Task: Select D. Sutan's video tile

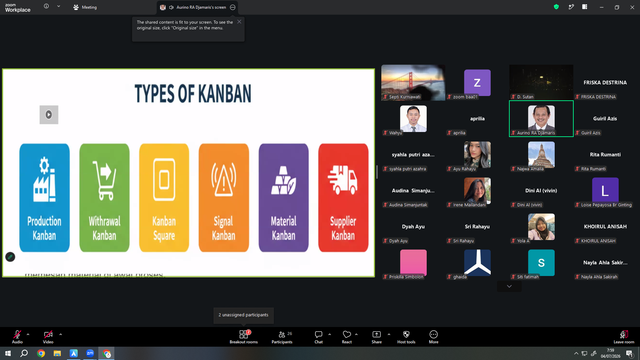Action: [x=541, y=82]
